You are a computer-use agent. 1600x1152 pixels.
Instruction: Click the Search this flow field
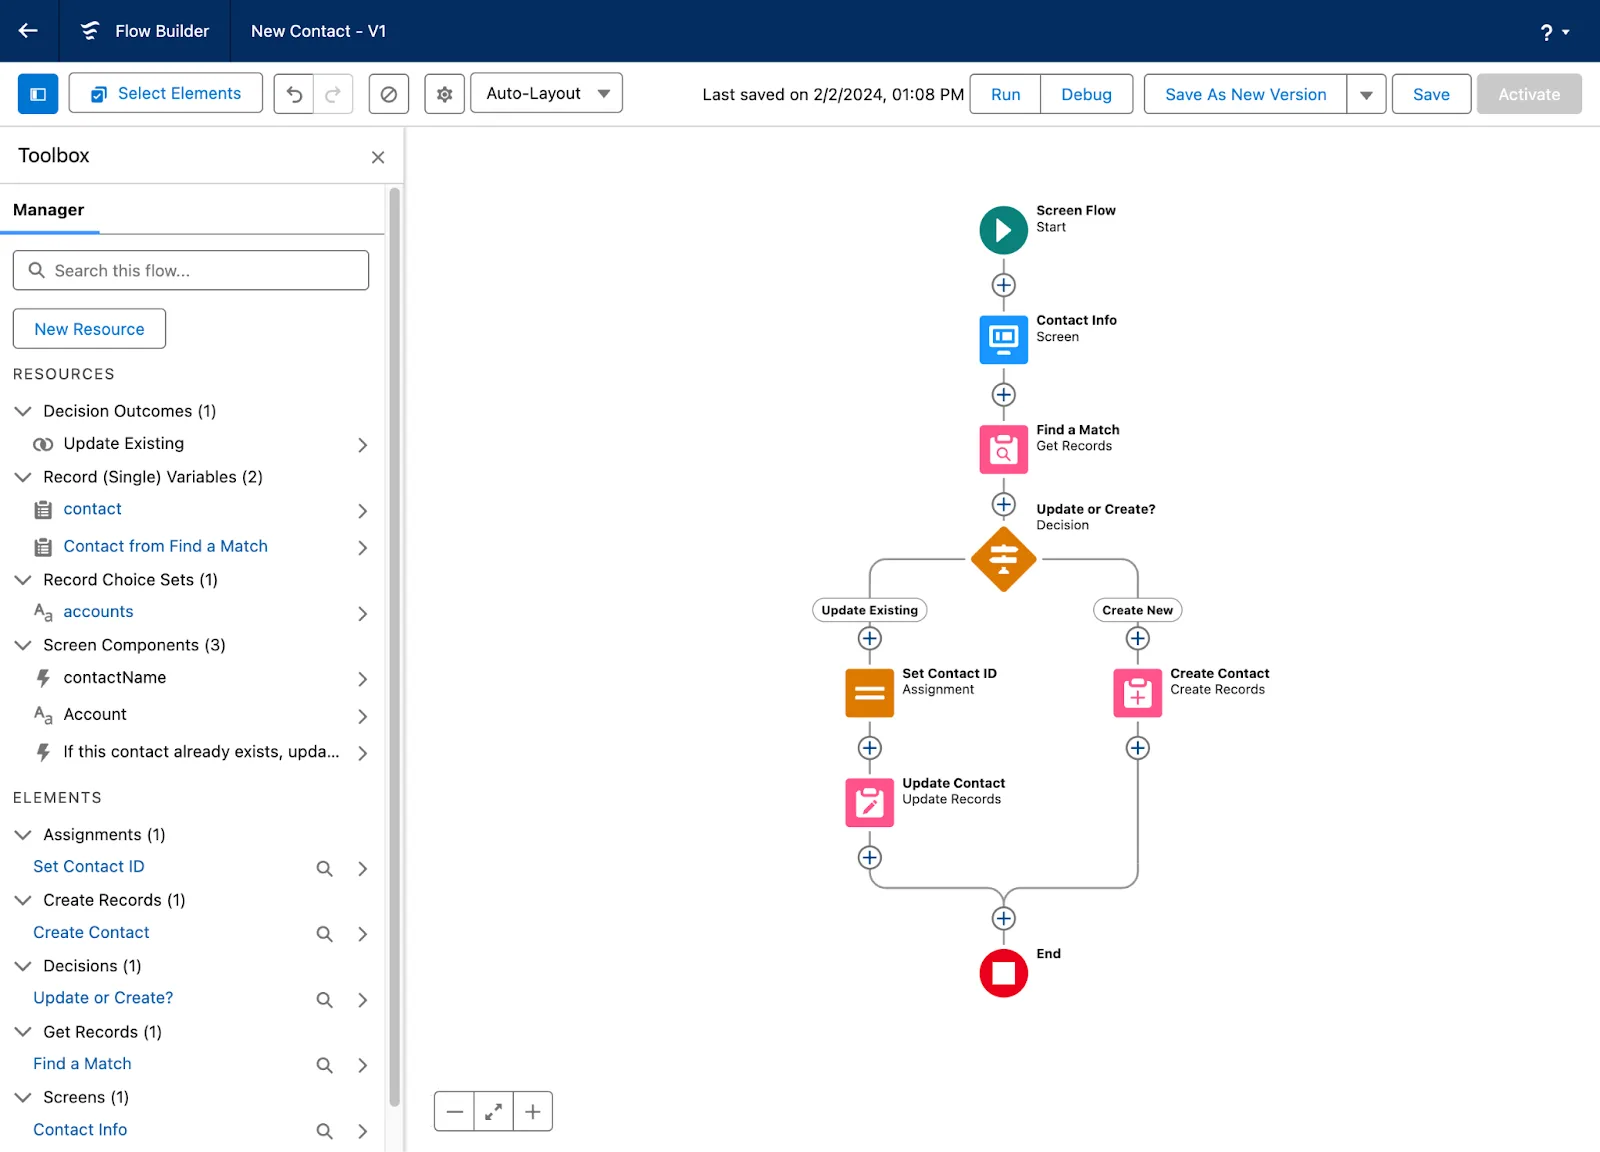pyautogui.click(x=191, y=270)
